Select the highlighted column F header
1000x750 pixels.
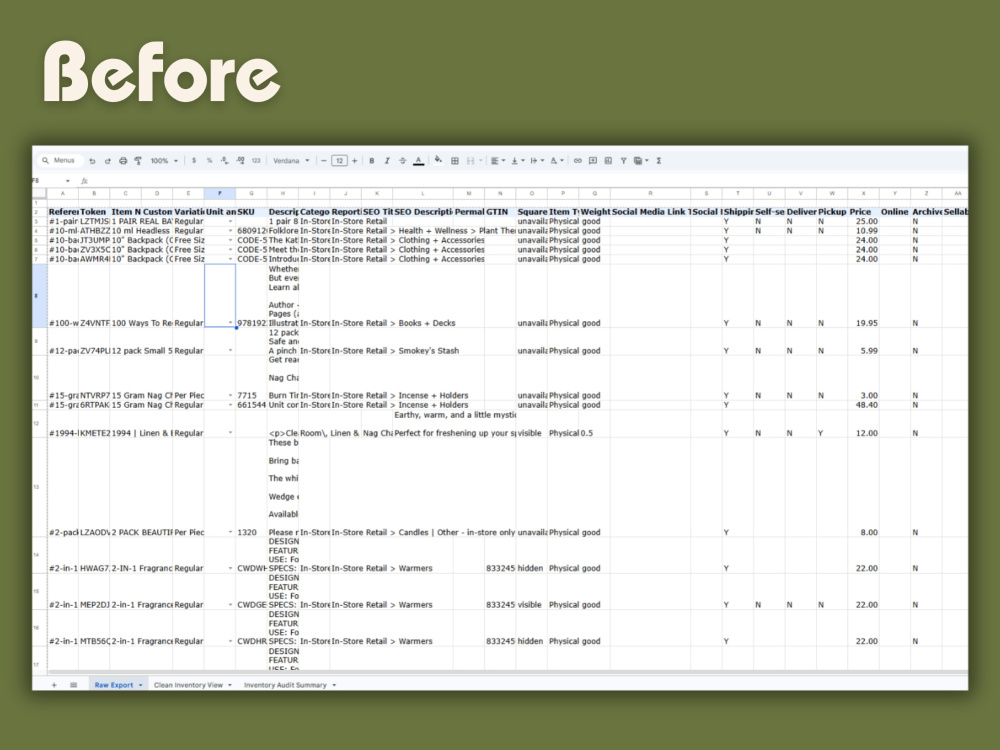pos(220,193)
